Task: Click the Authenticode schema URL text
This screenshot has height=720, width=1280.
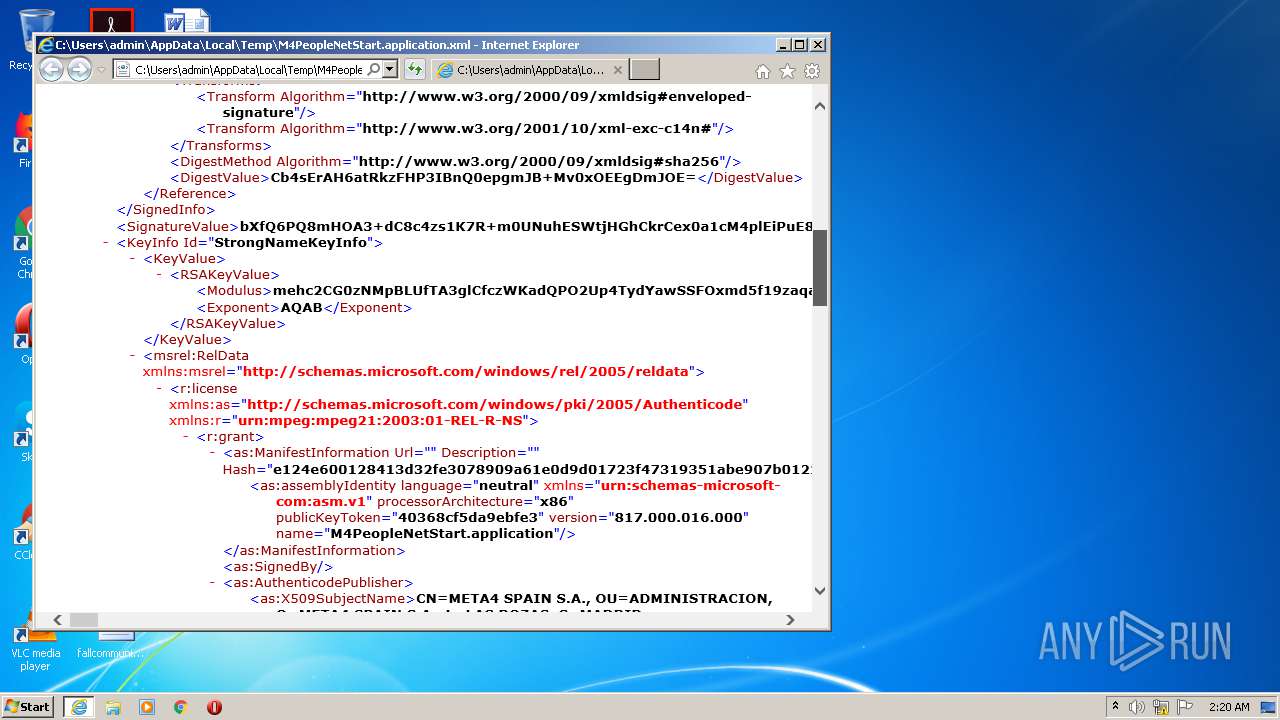Action: click(x=495, y=404)
